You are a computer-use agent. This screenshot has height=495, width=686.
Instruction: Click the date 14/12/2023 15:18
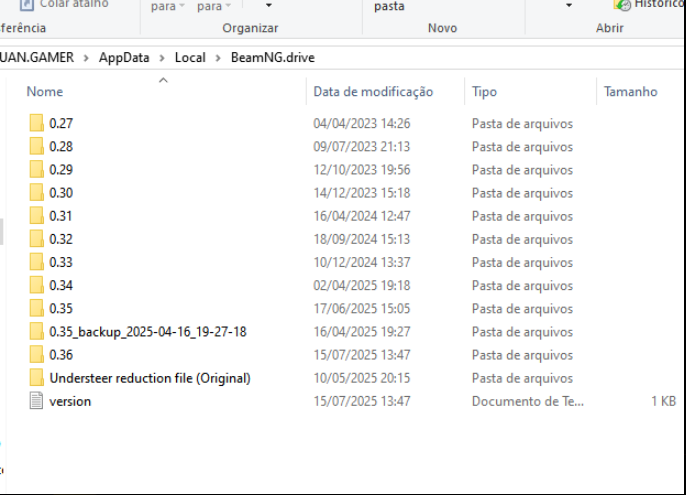click(362, 193)
